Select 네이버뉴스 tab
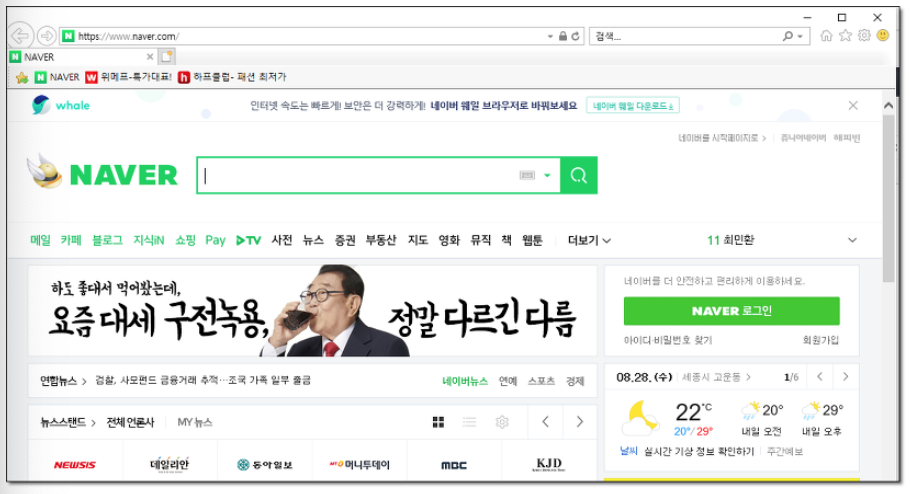The width and height of the screenshot is (910, 494). 465,381
